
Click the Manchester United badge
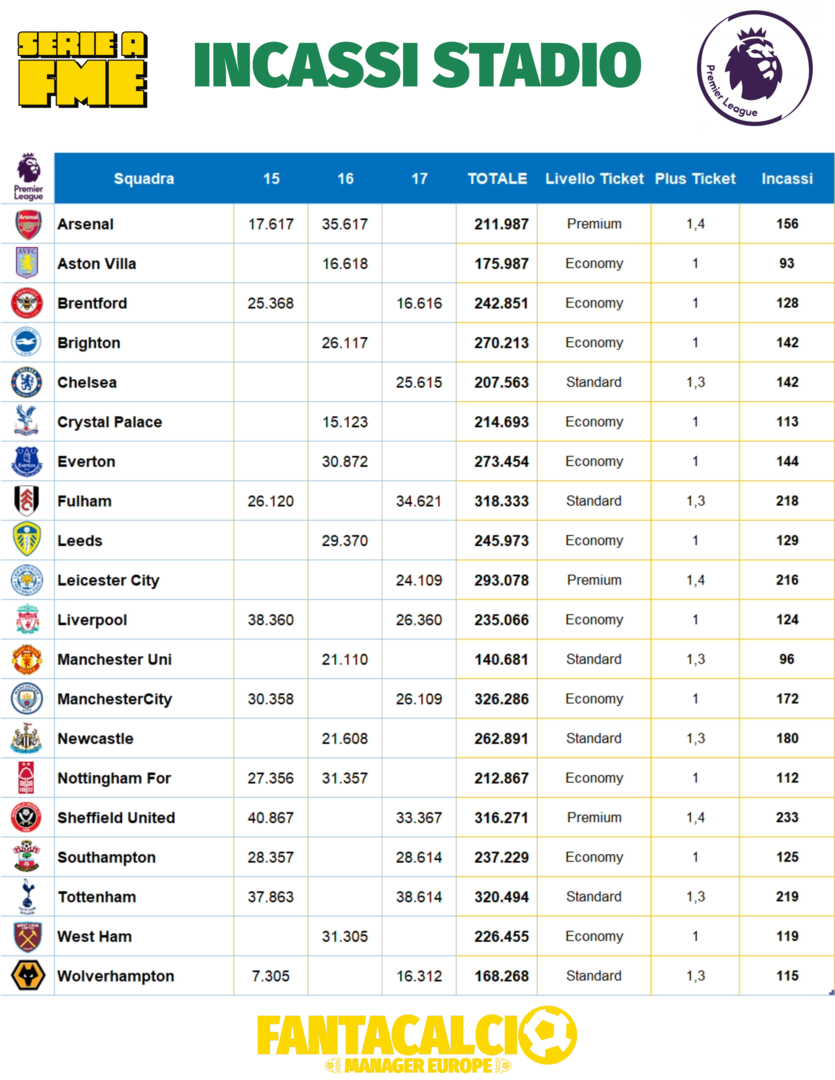(x=27, y=659)
